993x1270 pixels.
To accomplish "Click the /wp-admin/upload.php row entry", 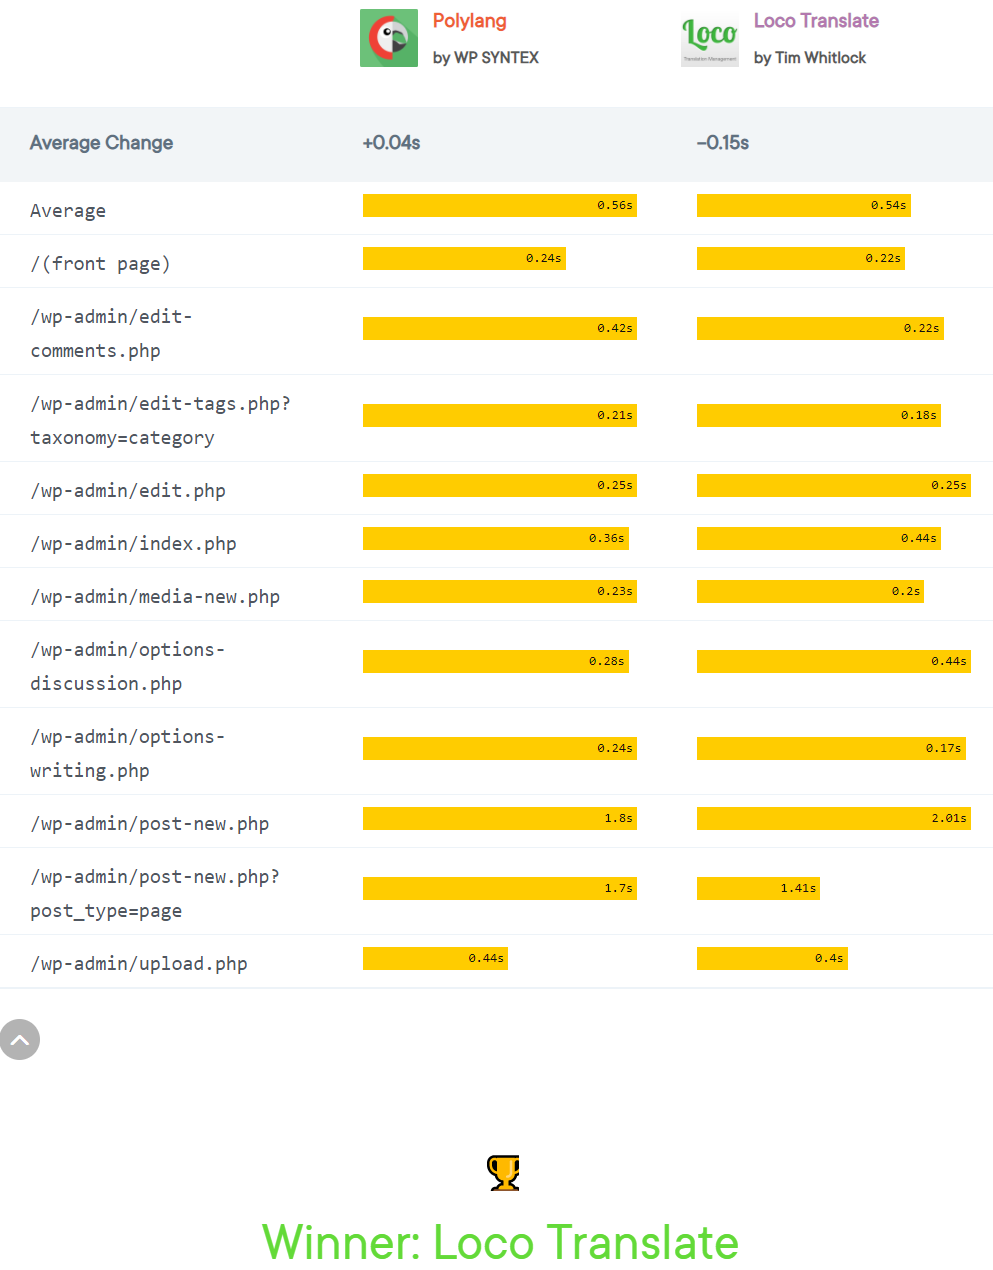I will pos(139,963).
